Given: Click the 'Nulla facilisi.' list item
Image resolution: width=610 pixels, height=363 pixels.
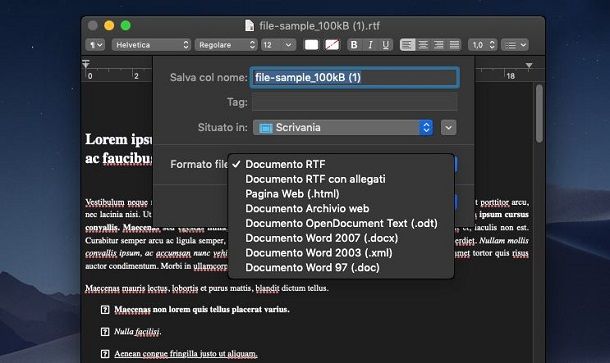Looking at the screenshot, I should coord(138,332).
